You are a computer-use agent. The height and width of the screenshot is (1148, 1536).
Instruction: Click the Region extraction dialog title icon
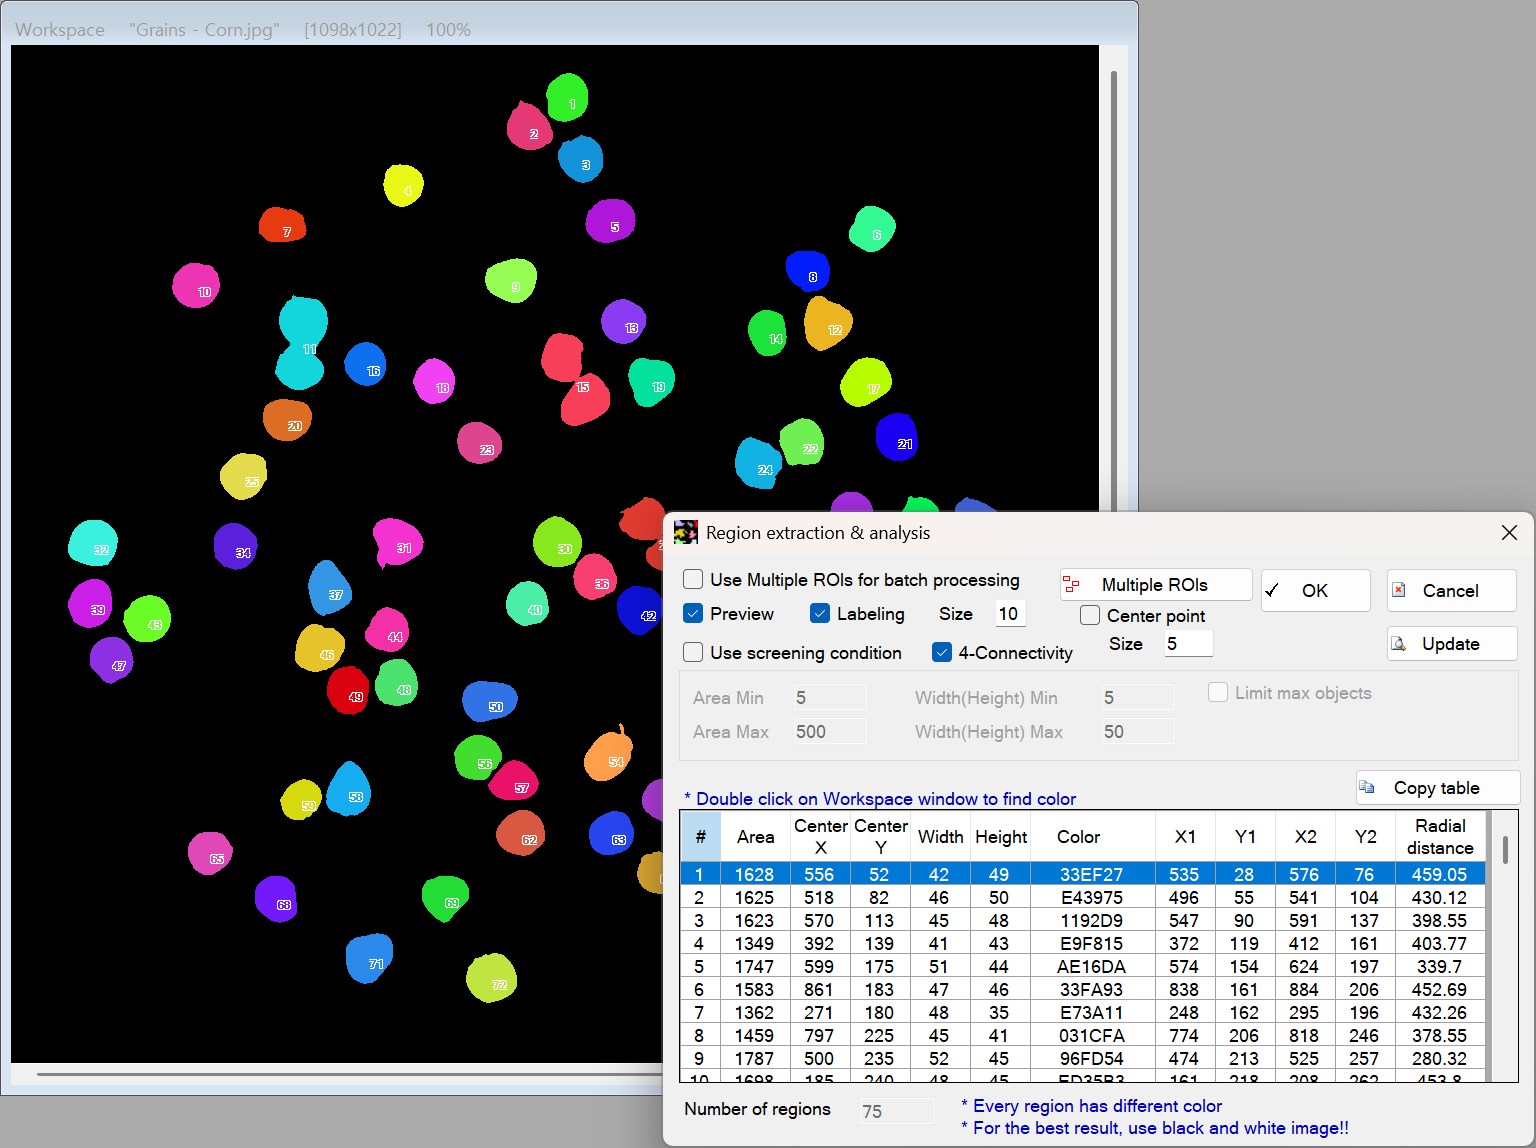tap(685, 533)
